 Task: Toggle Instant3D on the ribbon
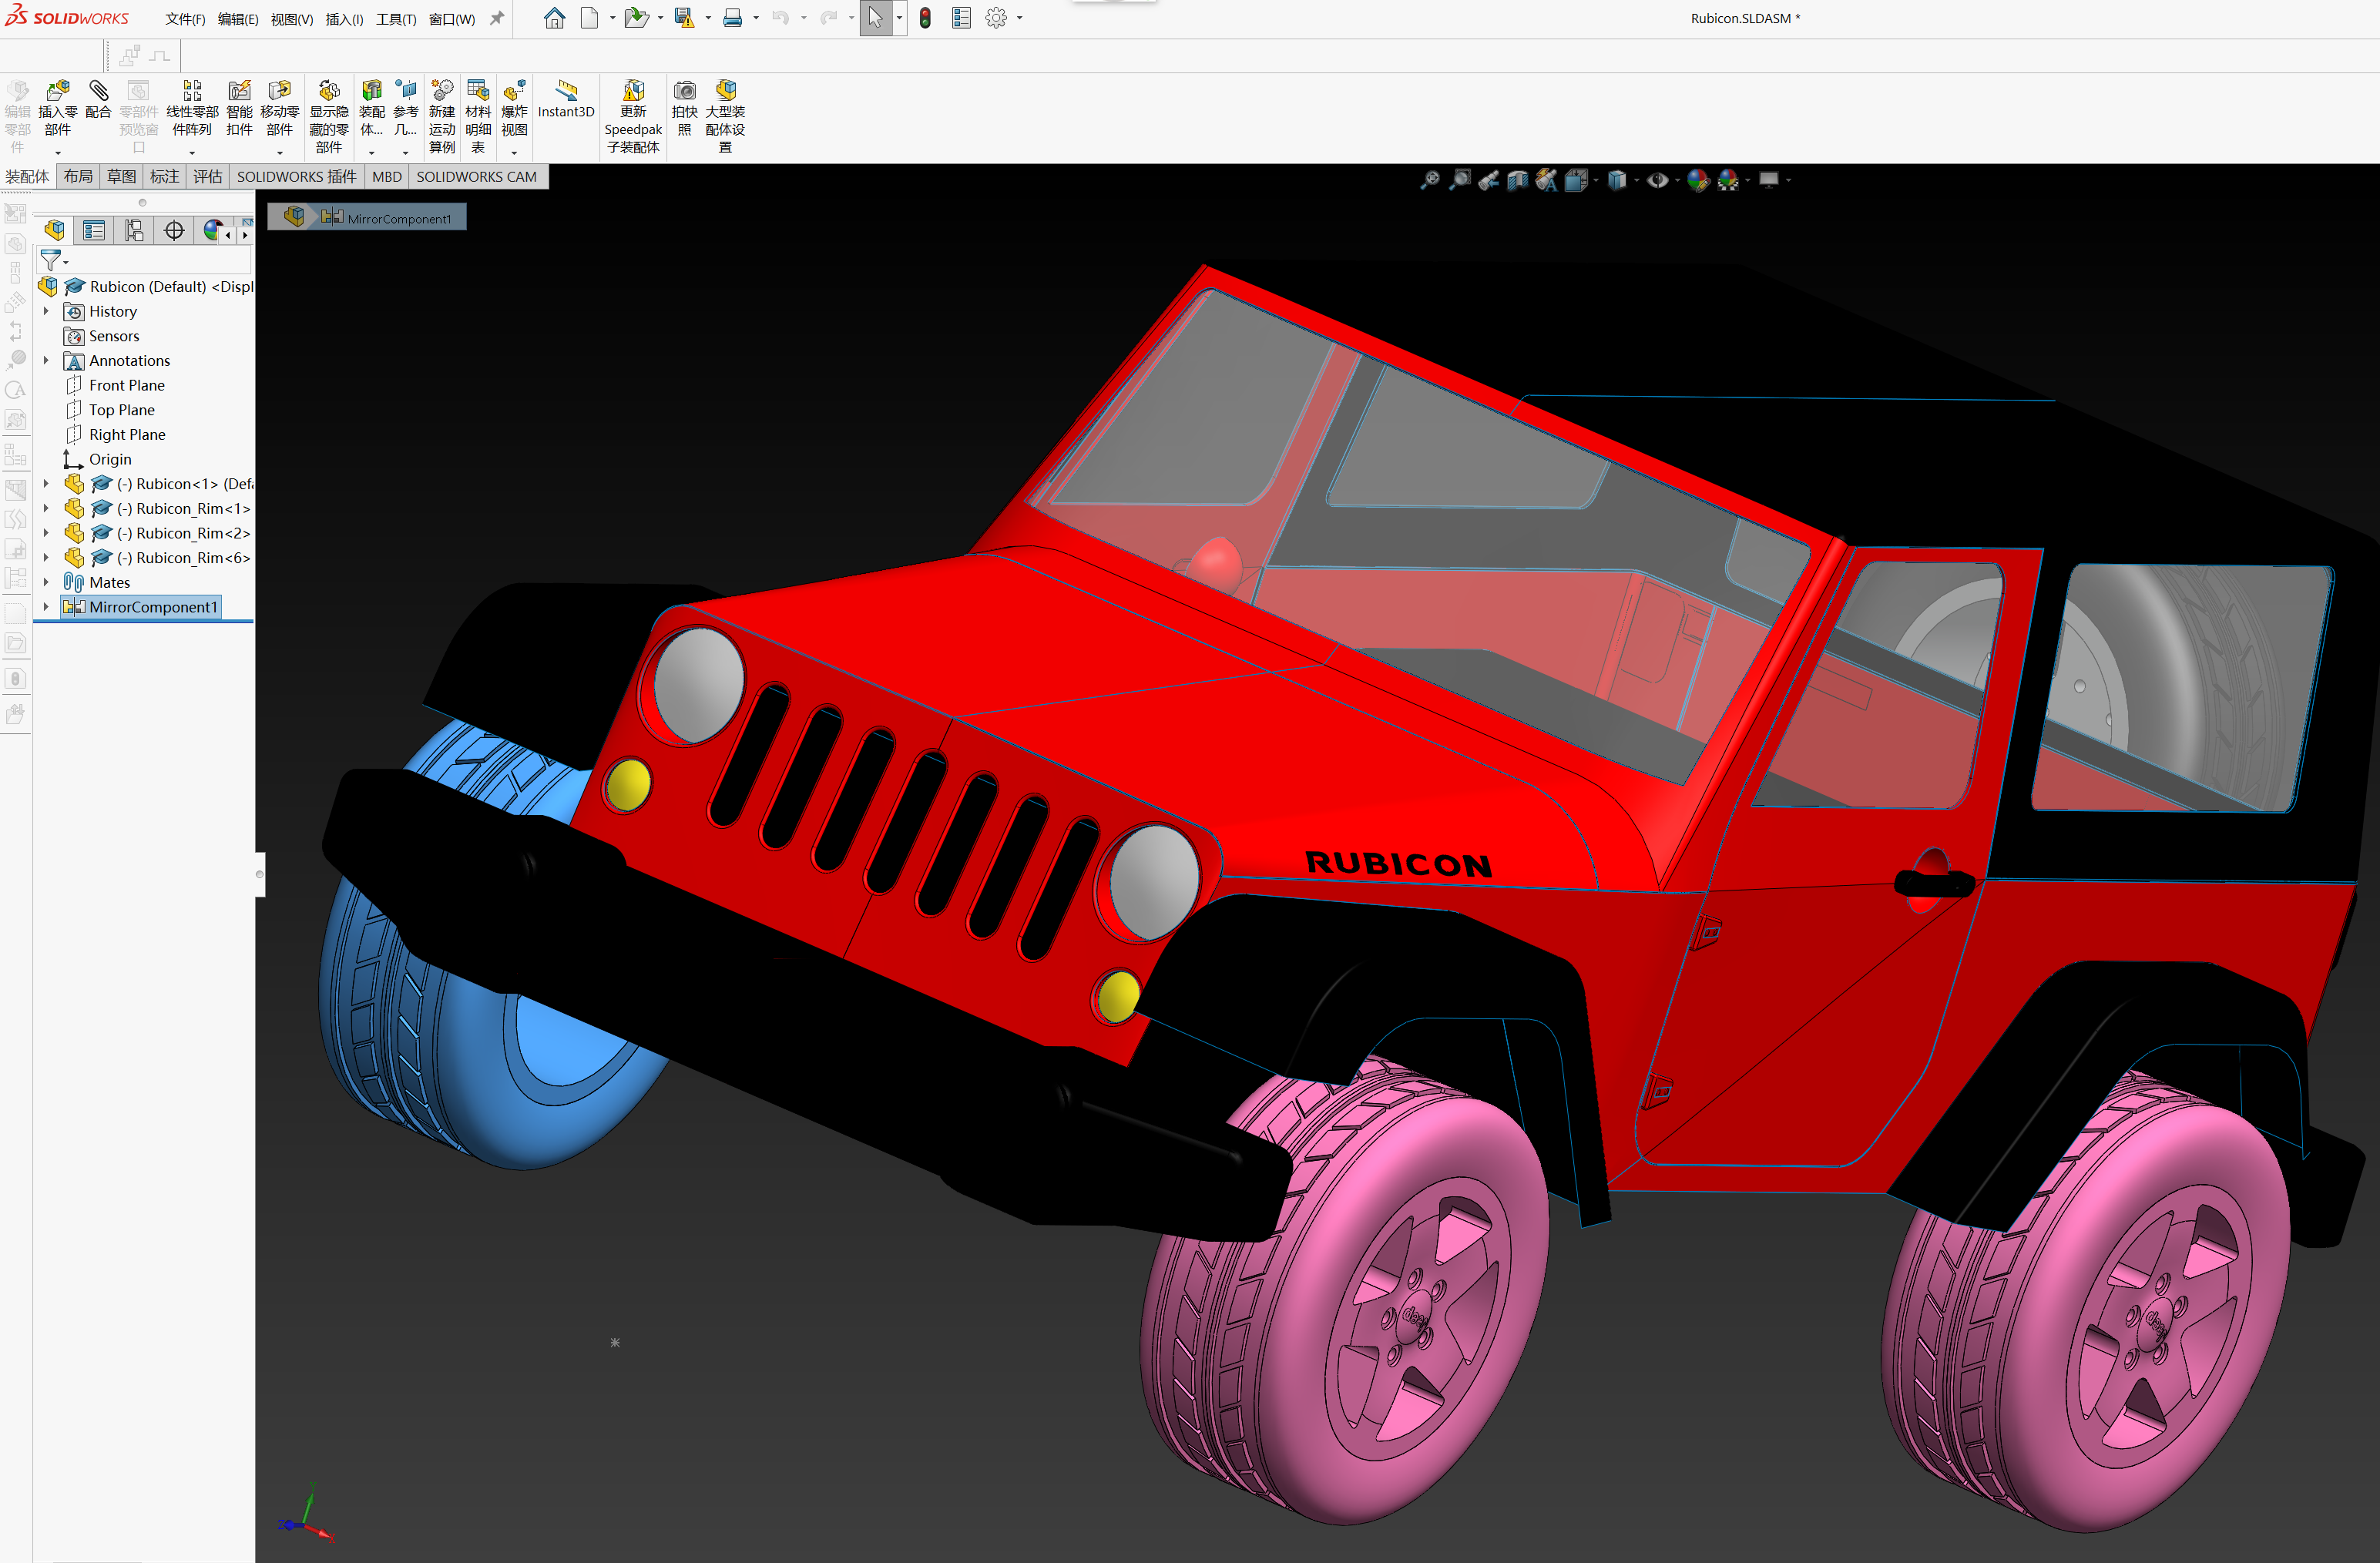566,100
